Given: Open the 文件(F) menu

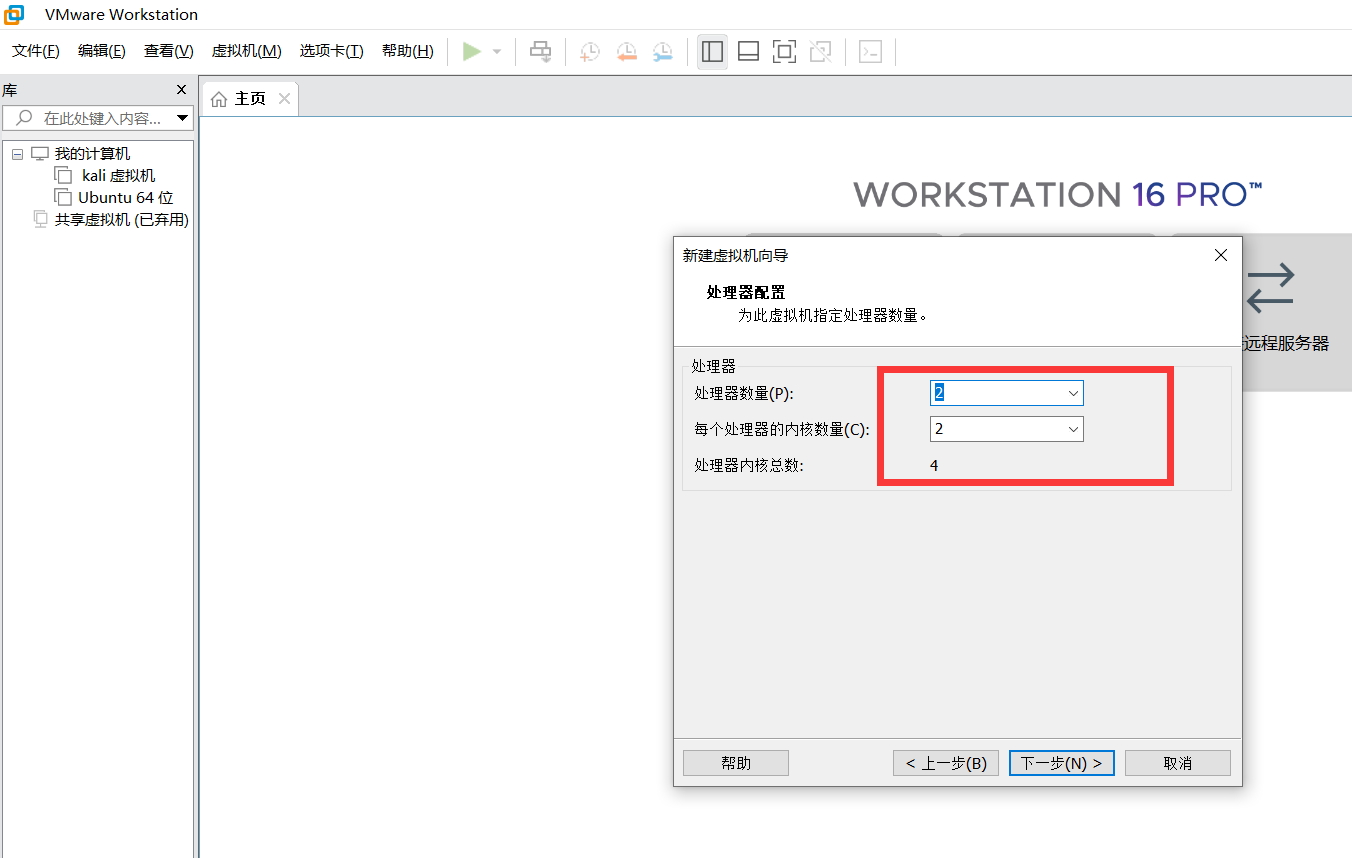Looking at the screenshot, I should (x=36, y=51).
